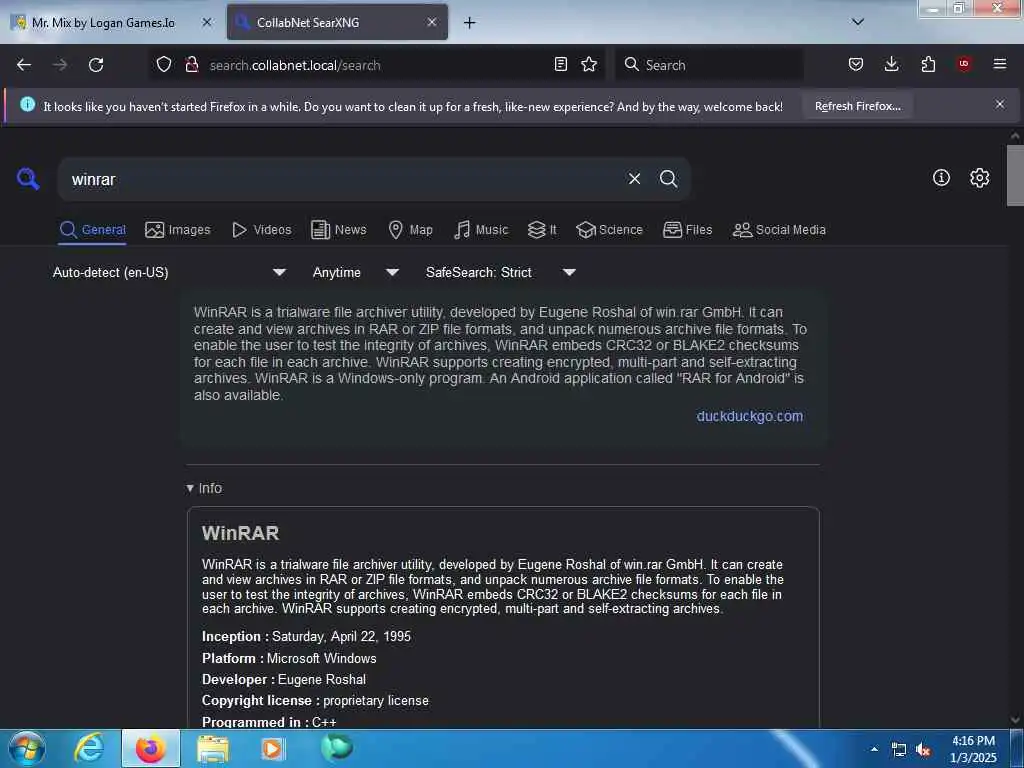Clear the winrar search query with X
Image resolution: width=1024 pixels, height=768 pixels.
coord(634,178)
